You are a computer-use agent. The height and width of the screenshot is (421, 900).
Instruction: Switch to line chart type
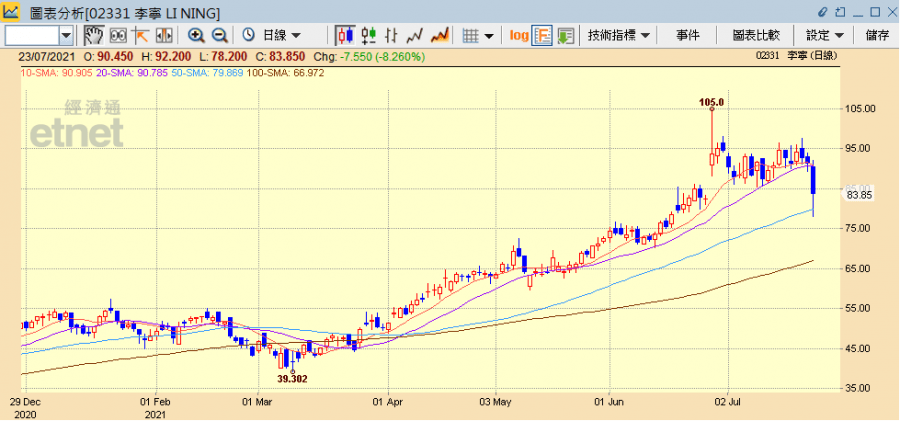pyautogui.click(x=414, y=35)
